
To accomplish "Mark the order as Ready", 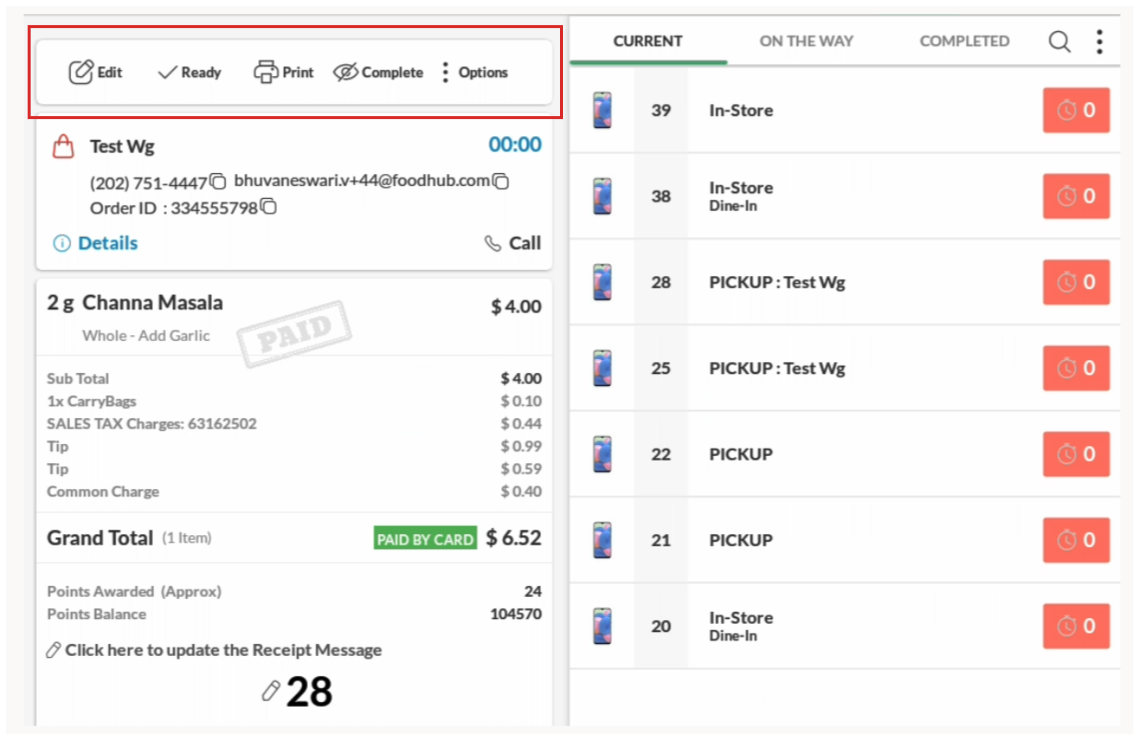I will click(x=189, y=72).
